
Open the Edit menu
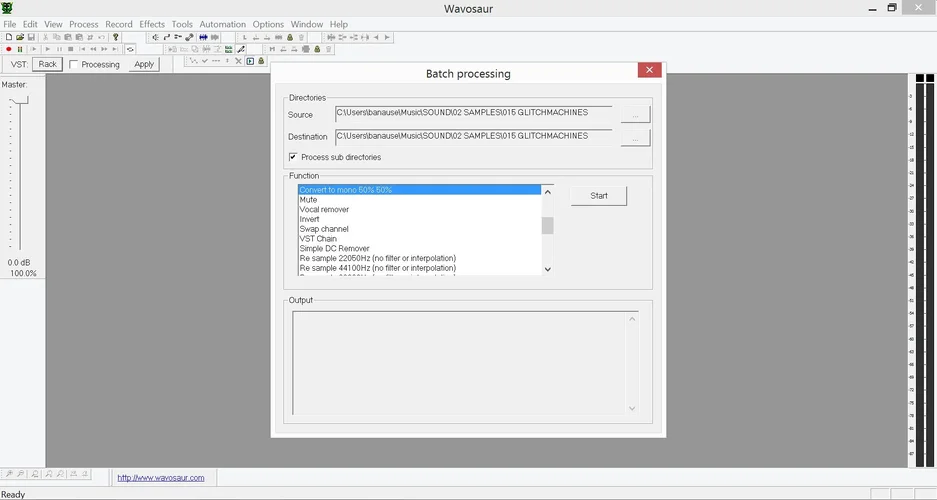30,24
